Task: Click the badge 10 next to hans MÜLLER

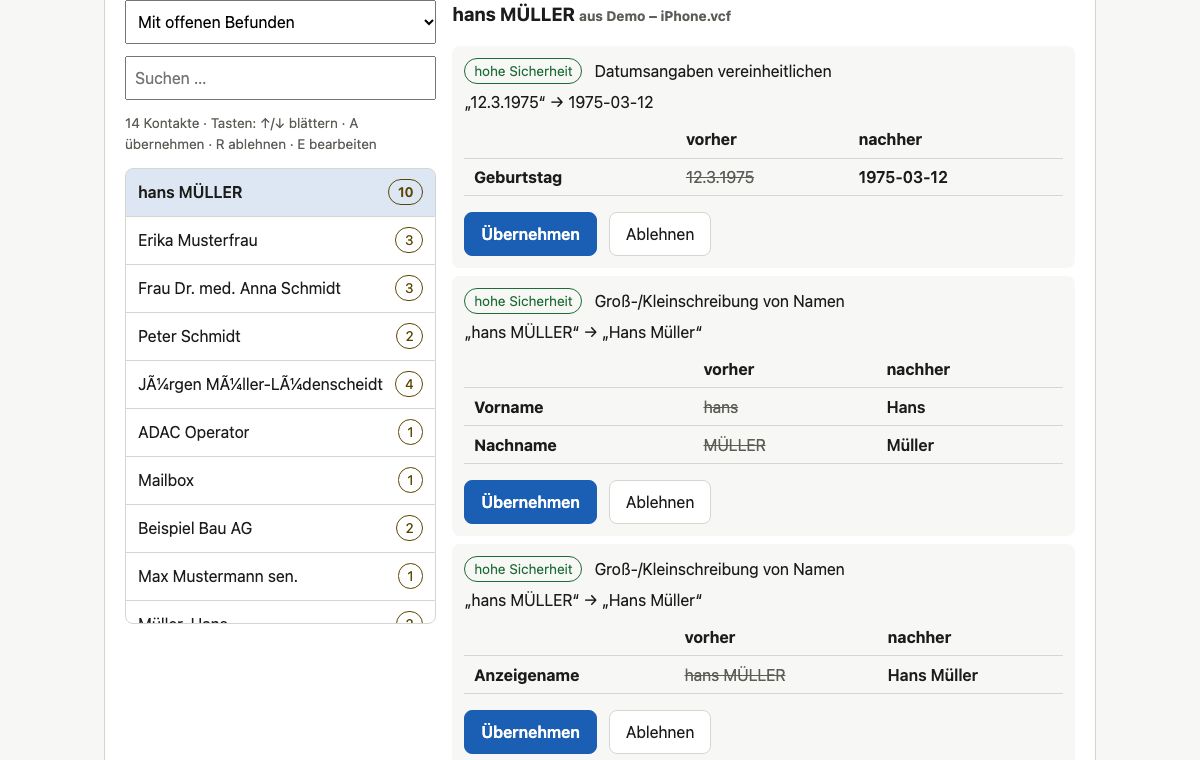Action: point(405,193)
